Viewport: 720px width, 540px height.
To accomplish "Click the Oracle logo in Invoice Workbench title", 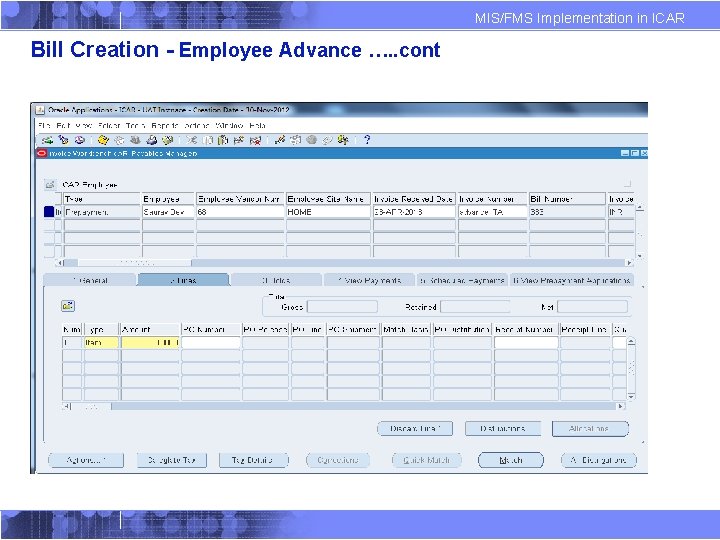I will pyautogui.click(x=42, y=153).
